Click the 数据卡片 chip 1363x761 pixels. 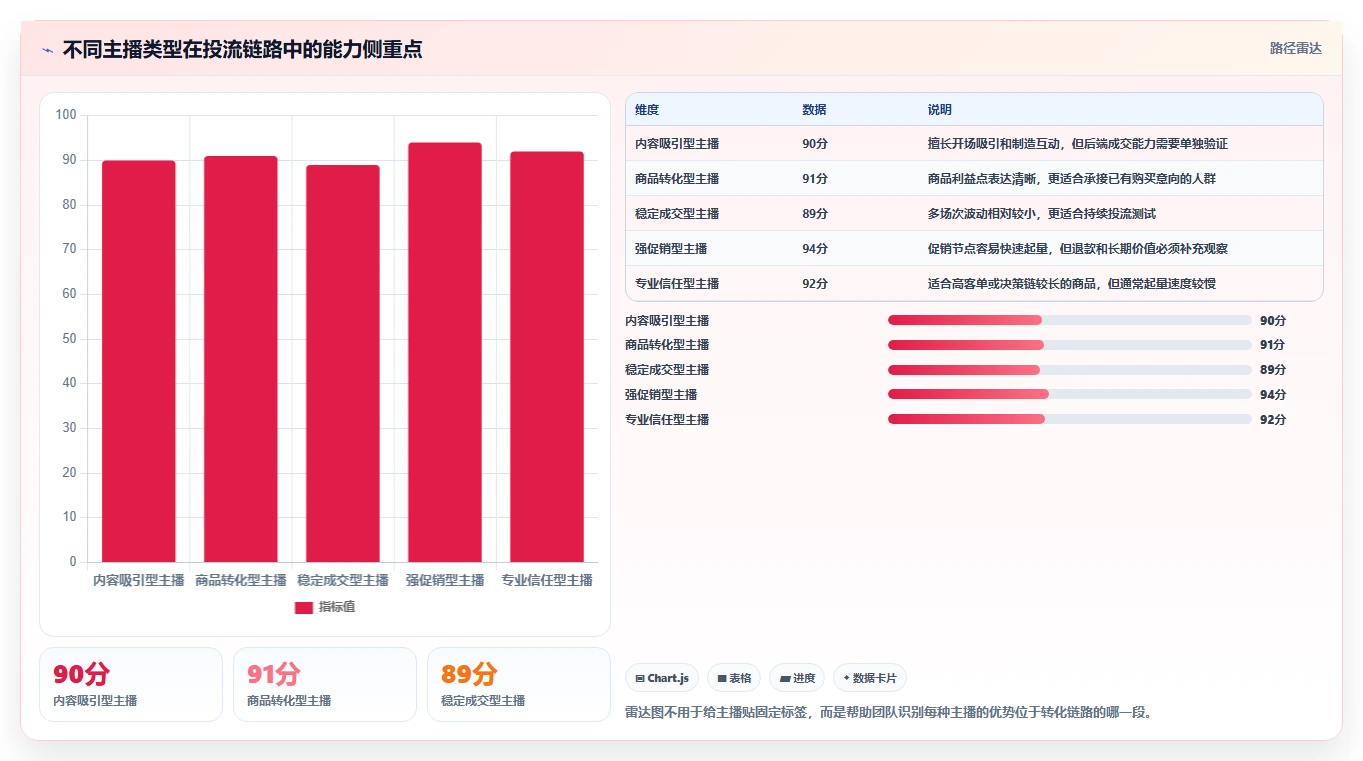[x=870, y=678]
